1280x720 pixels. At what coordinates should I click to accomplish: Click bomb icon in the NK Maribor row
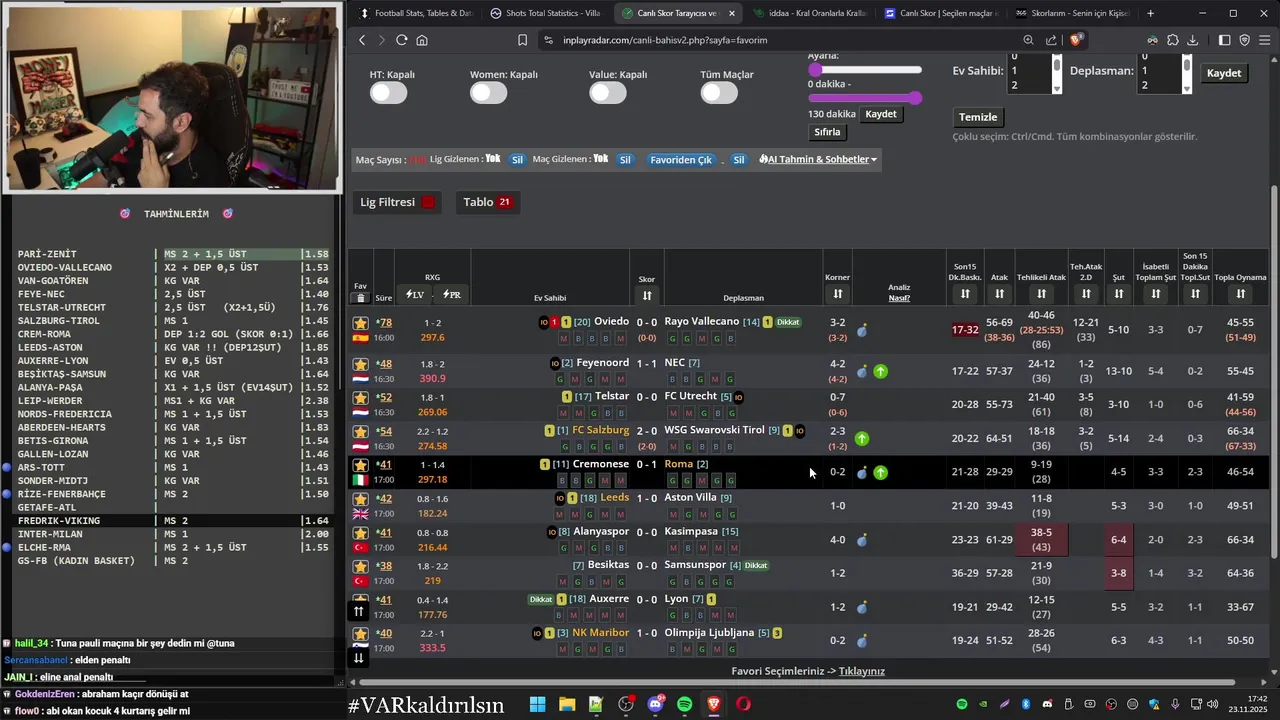862,641
